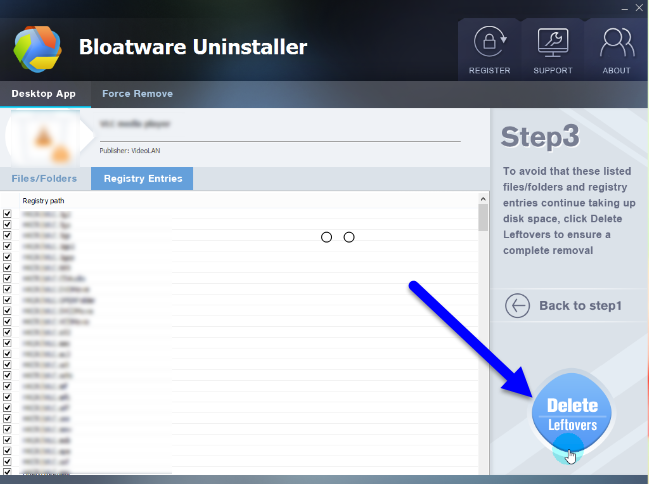Click the Step3 heading

click(540, 137)
